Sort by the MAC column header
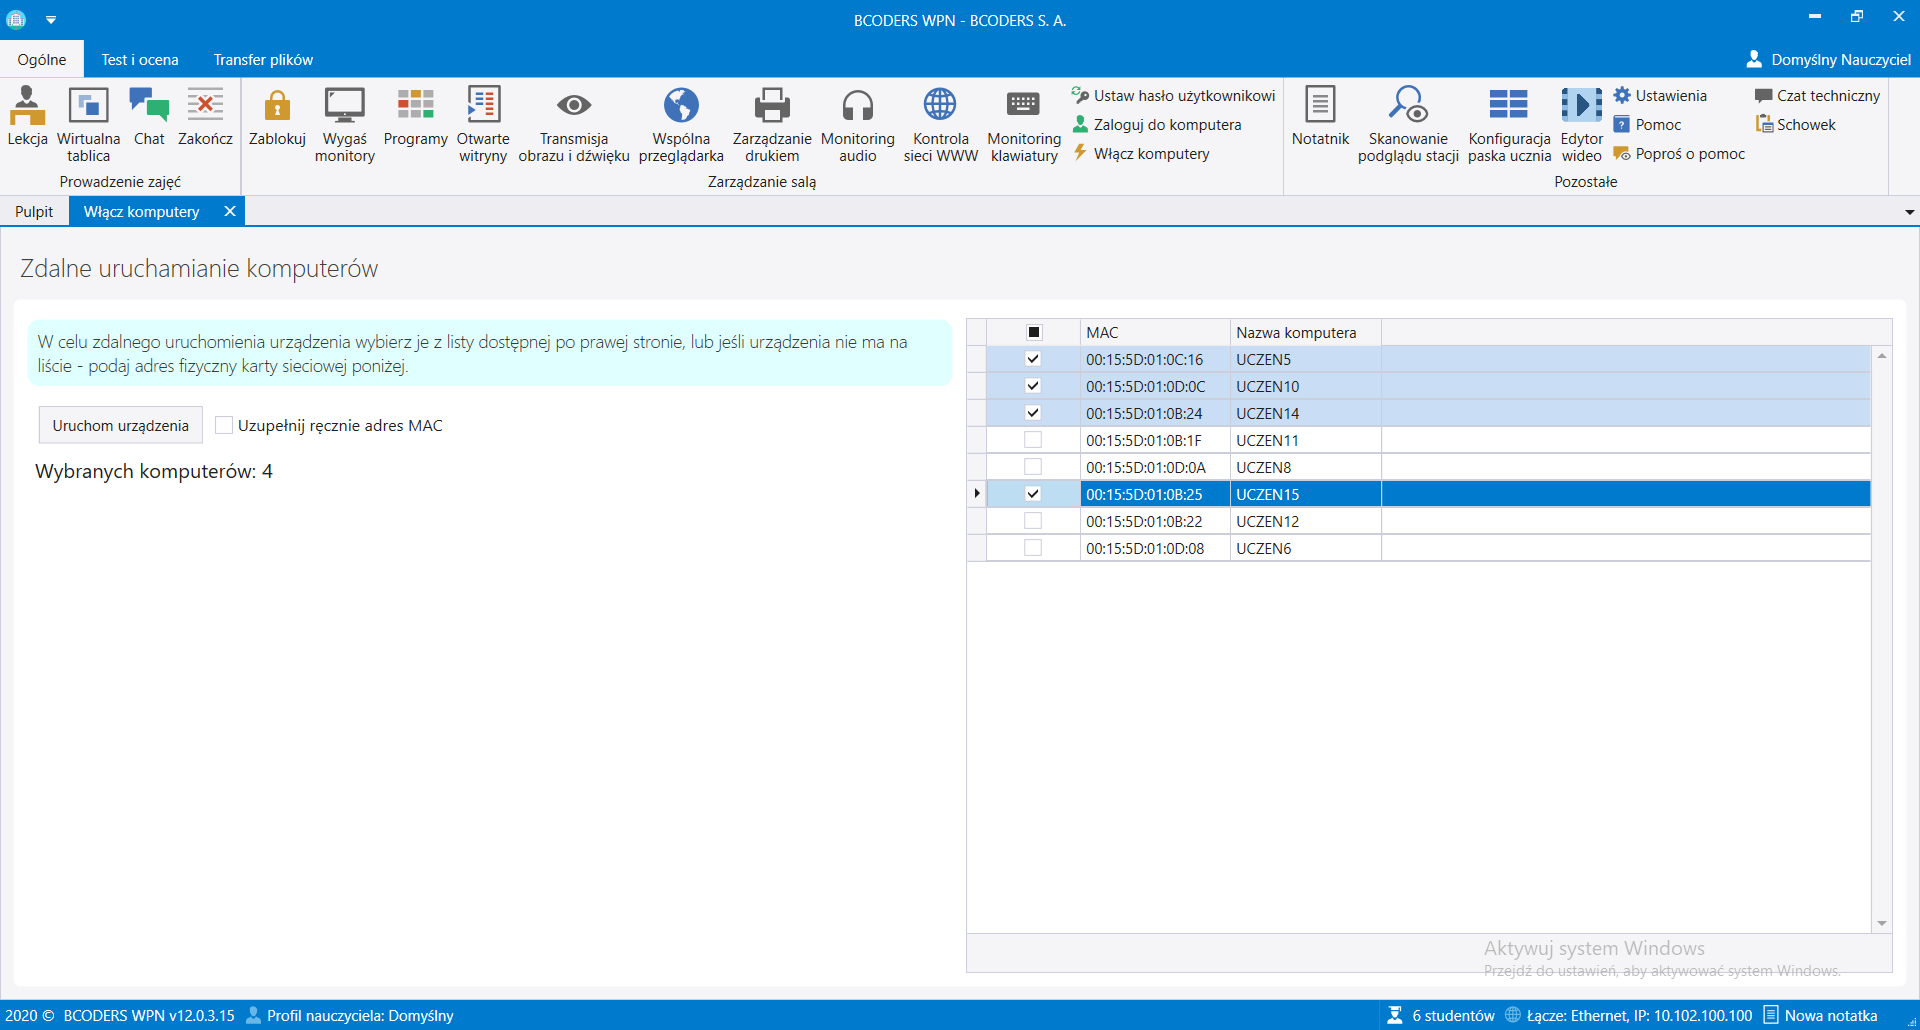The height and width of the screenshot is (1030, 1920). (x=1155, y=332)
